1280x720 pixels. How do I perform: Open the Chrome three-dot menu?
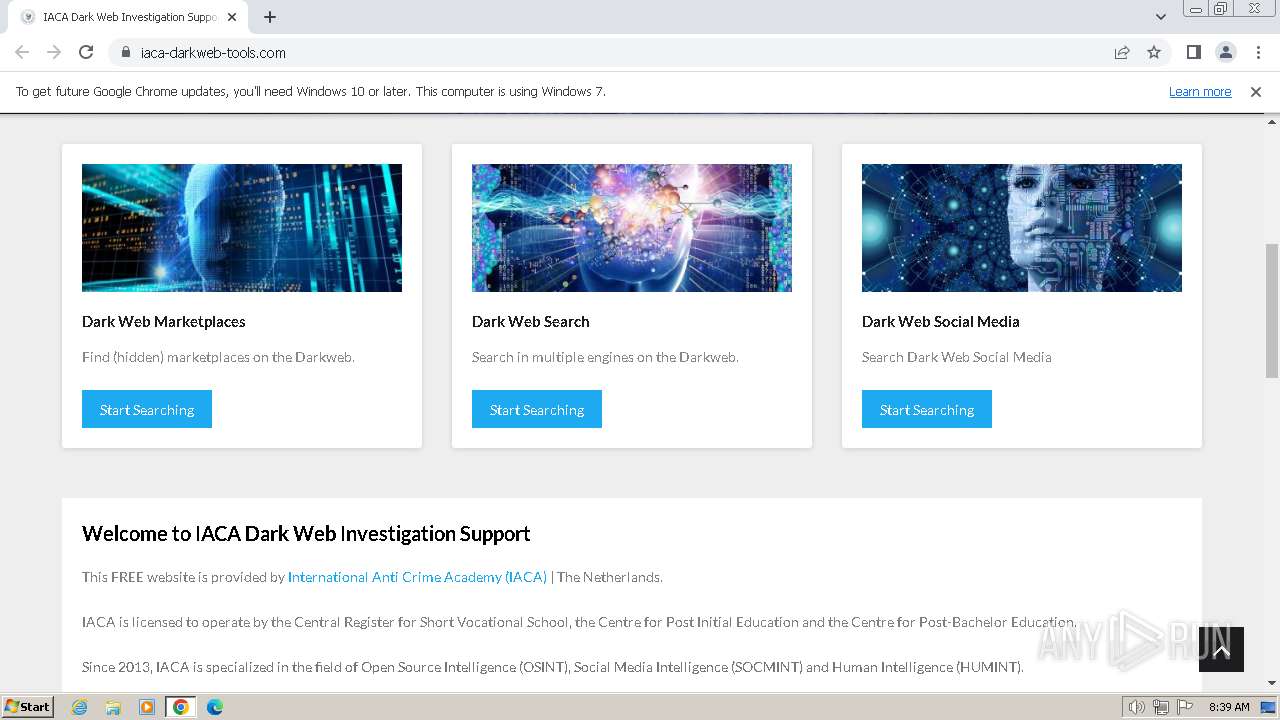1257,52
